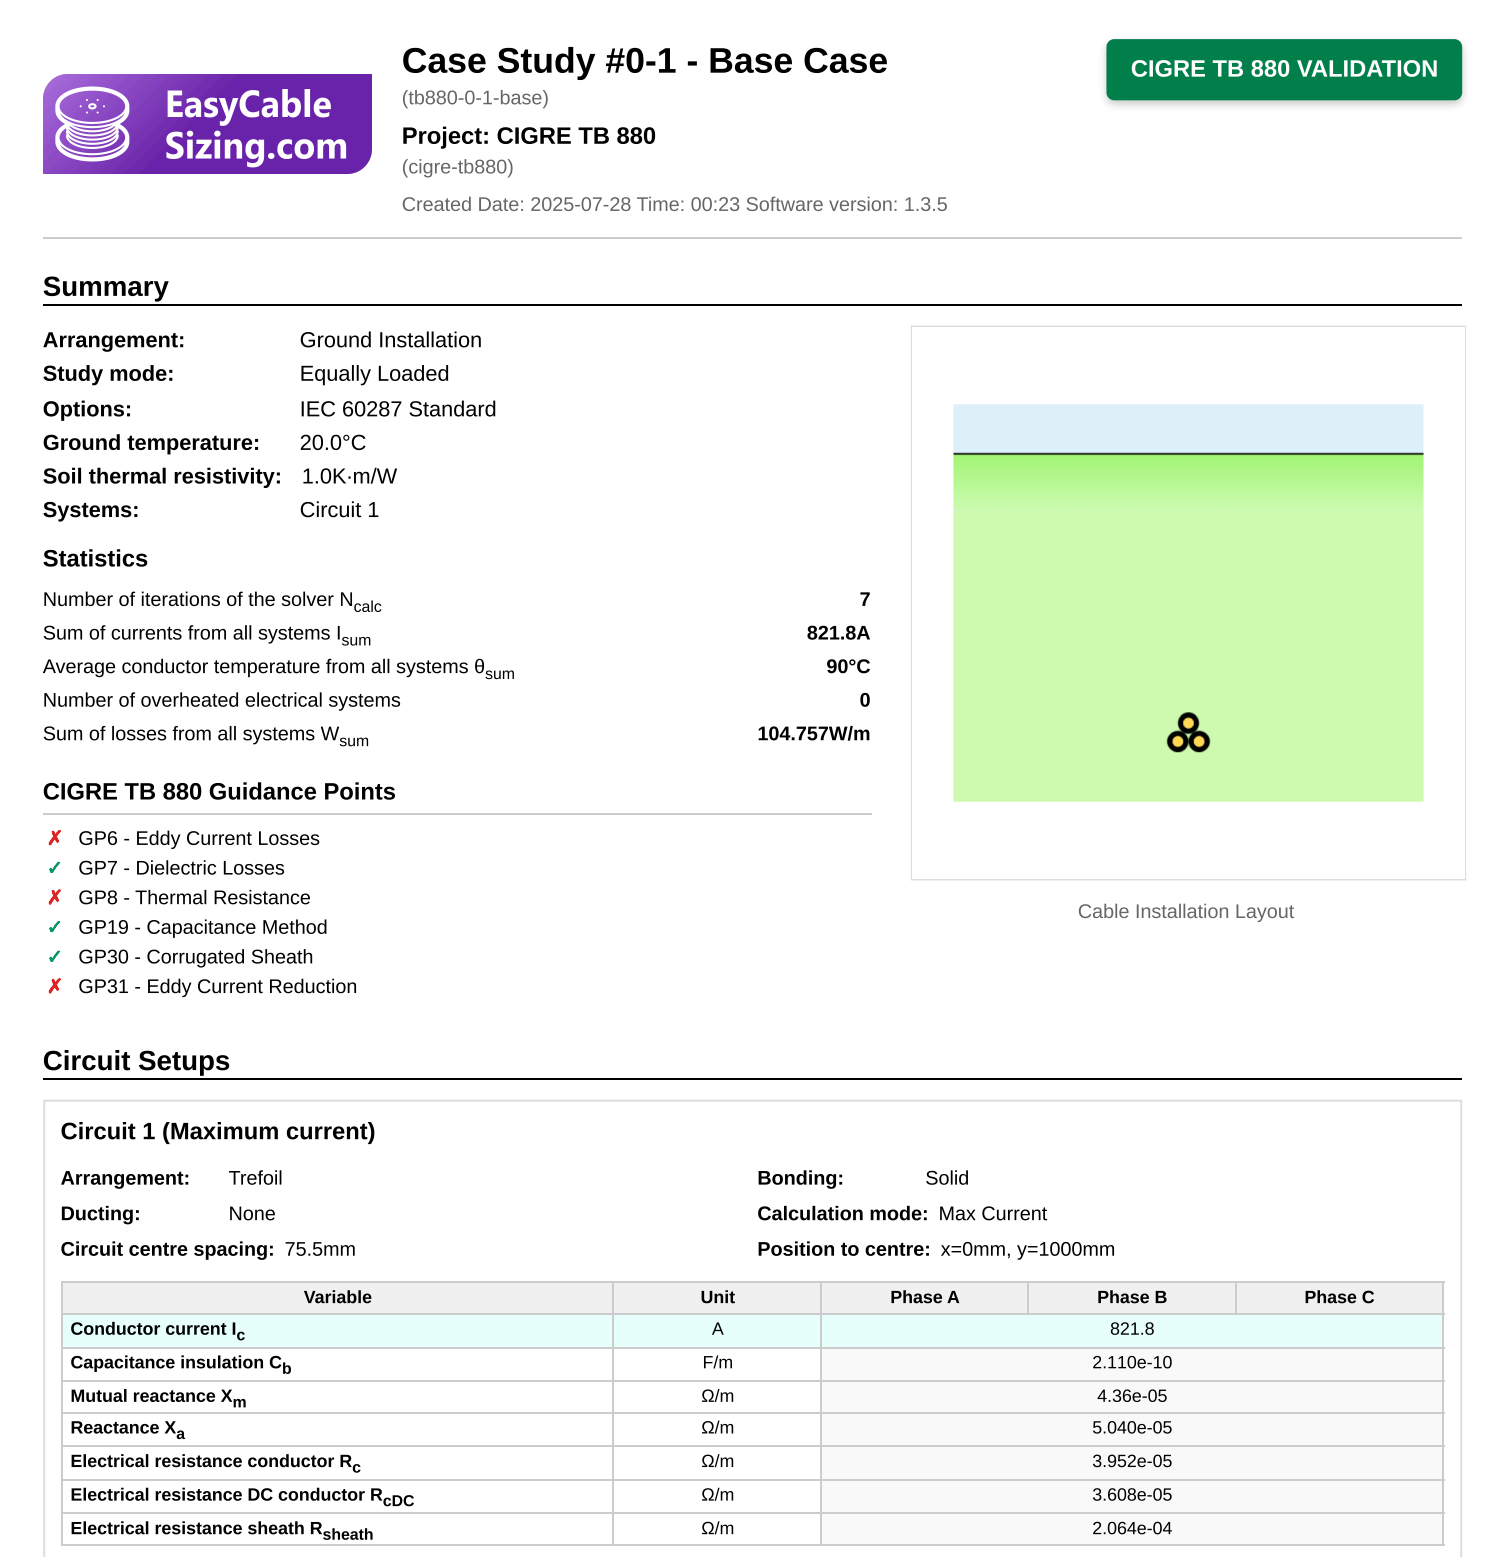Image resolution: width=1500 pixels, height=1557 pixels.
Task: Click the CIGRE TB 880 VALIDATION badge
Action: pos(1283,69)
